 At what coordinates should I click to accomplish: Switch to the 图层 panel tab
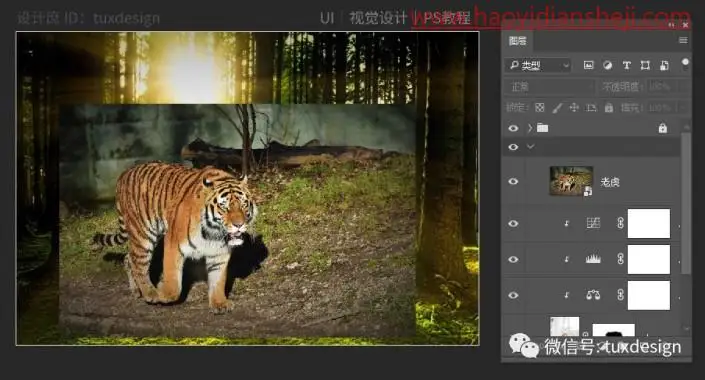tap(518, 41)
